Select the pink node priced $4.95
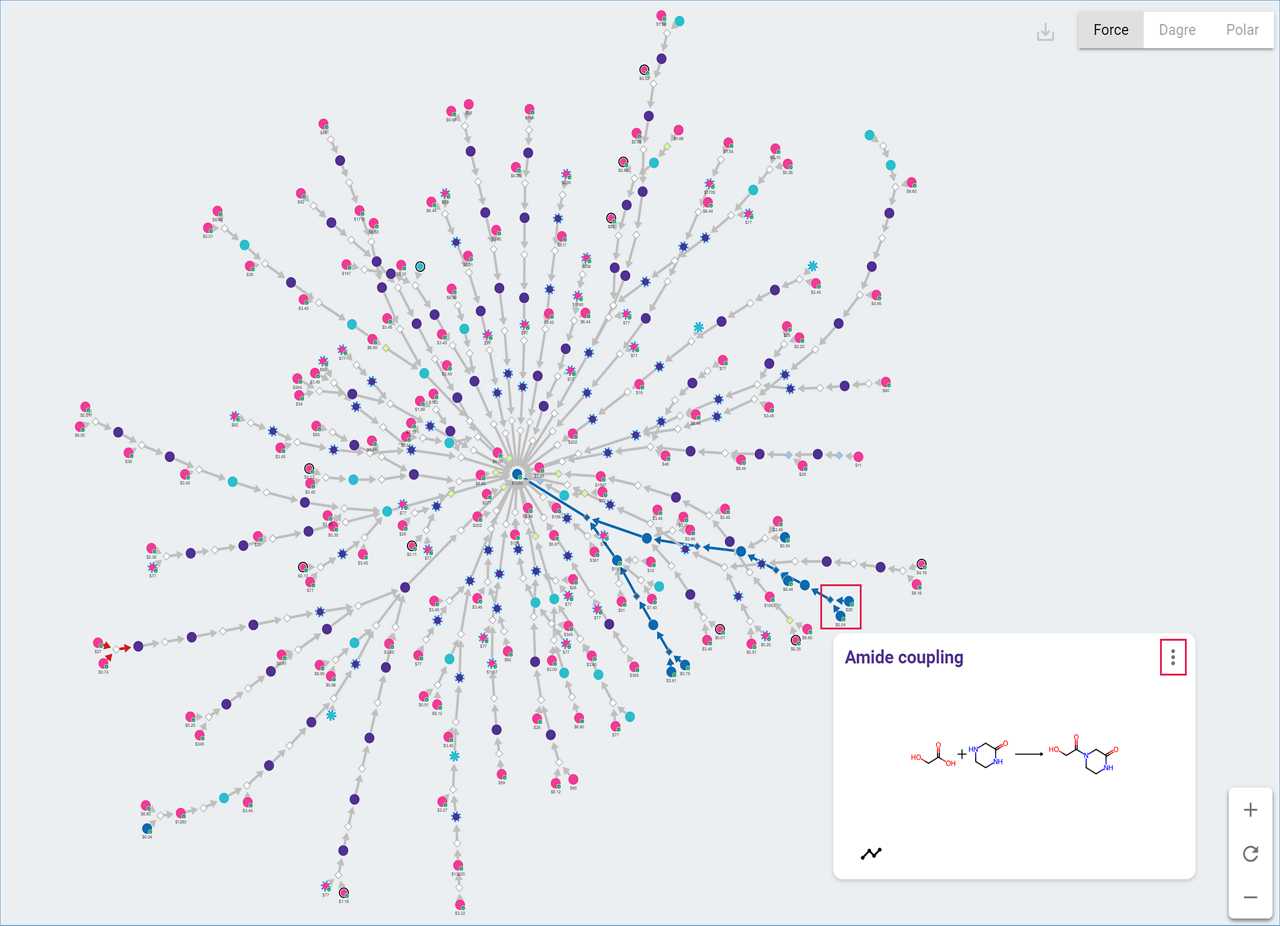 point(875,295)
